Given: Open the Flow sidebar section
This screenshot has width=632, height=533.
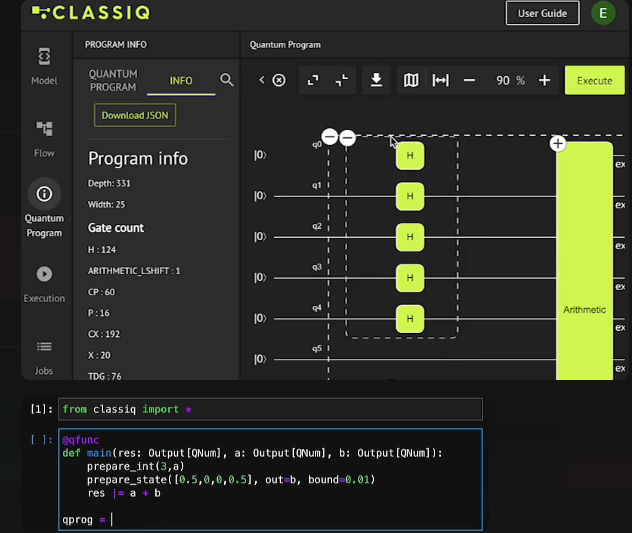Looking at the screenshot, I should point(44,139).
